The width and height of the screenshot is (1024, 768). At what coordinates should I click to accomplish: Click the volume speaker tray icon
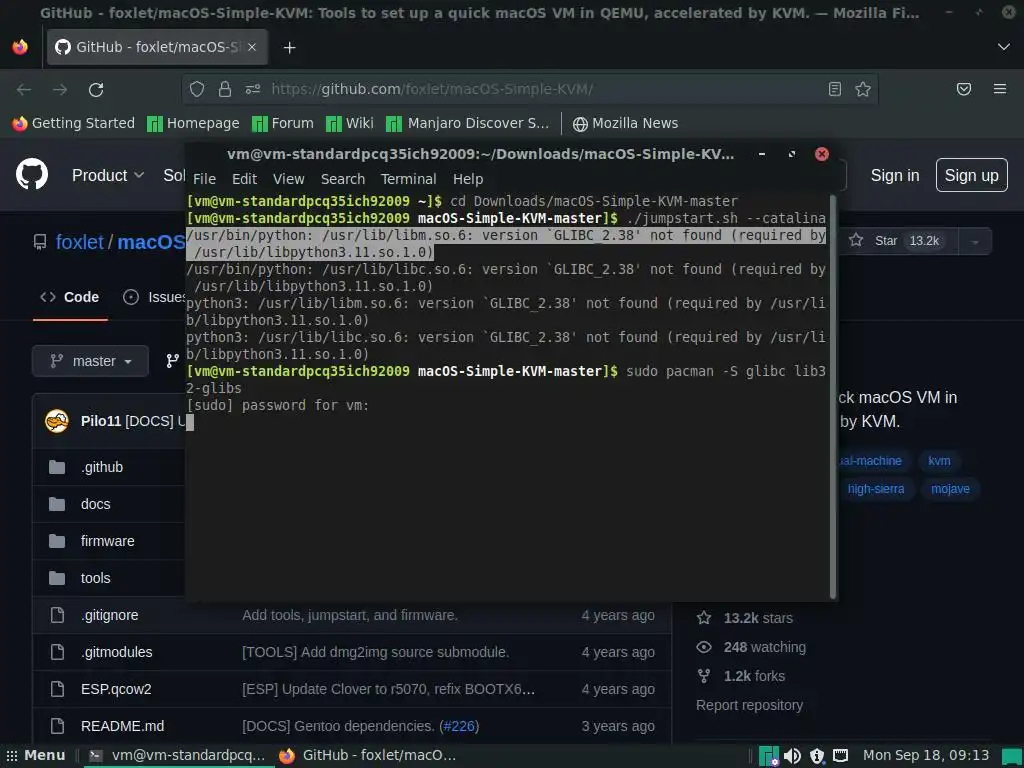pyautogui.click(x=792, y=756)
